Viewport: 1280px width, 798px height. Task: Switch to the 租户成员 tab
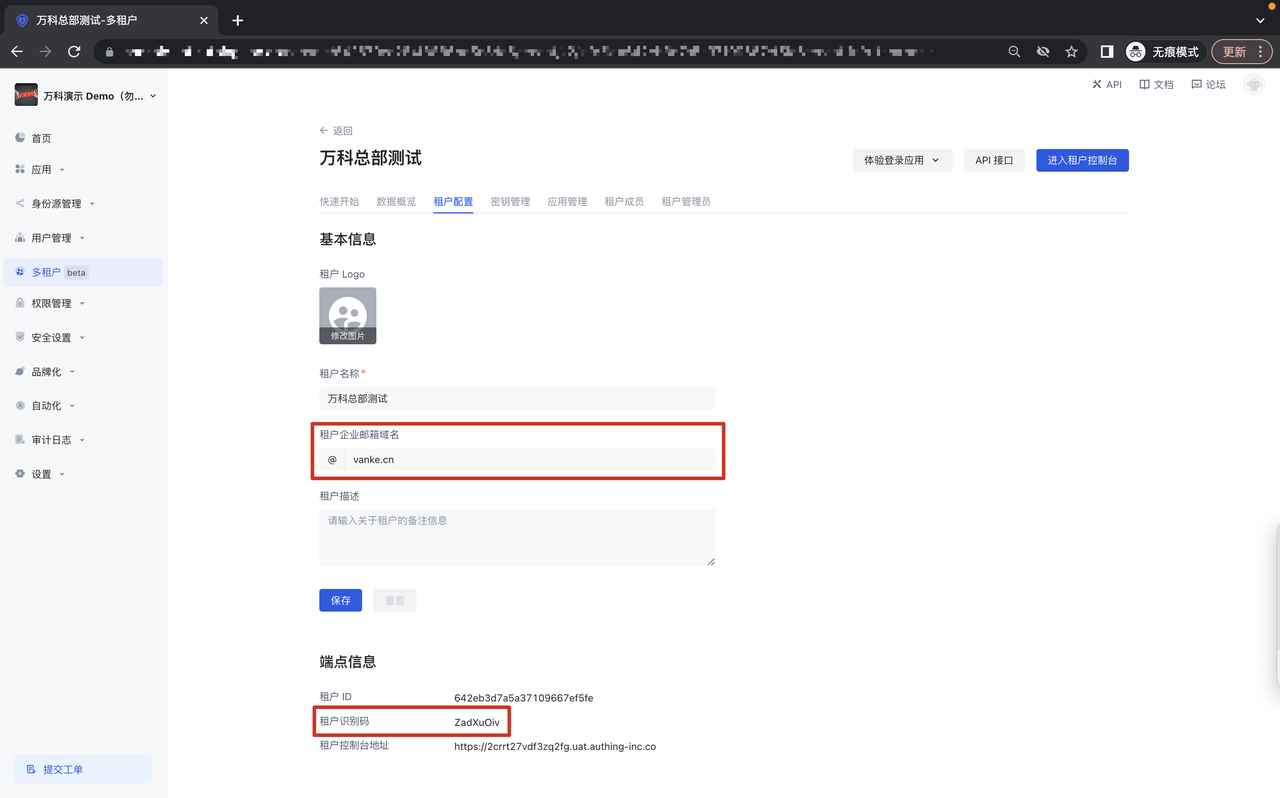click(624, 202)
